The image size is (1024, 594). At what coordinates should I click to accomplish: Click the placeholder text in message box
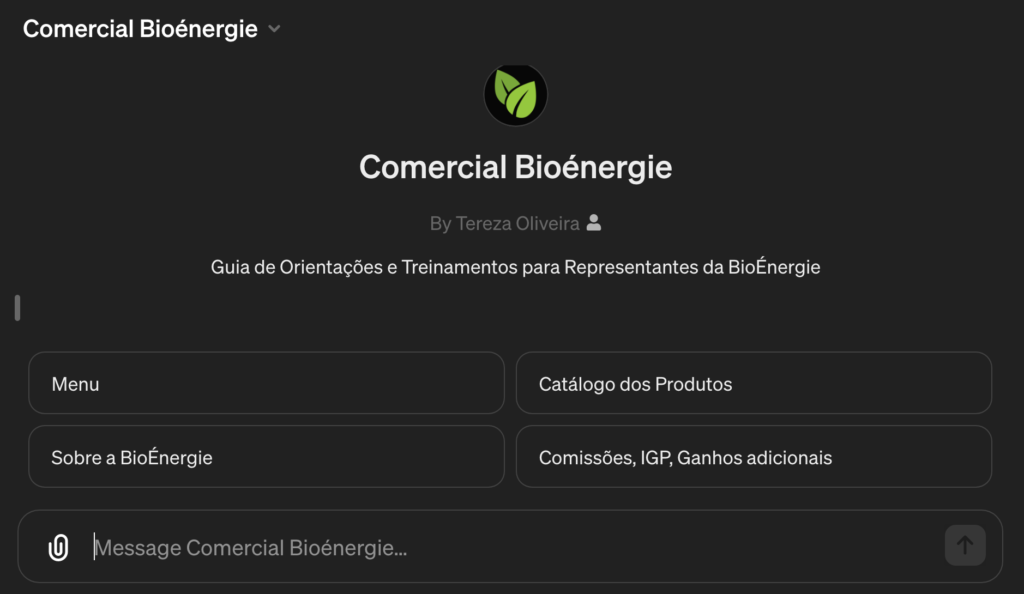coord(250,548)
